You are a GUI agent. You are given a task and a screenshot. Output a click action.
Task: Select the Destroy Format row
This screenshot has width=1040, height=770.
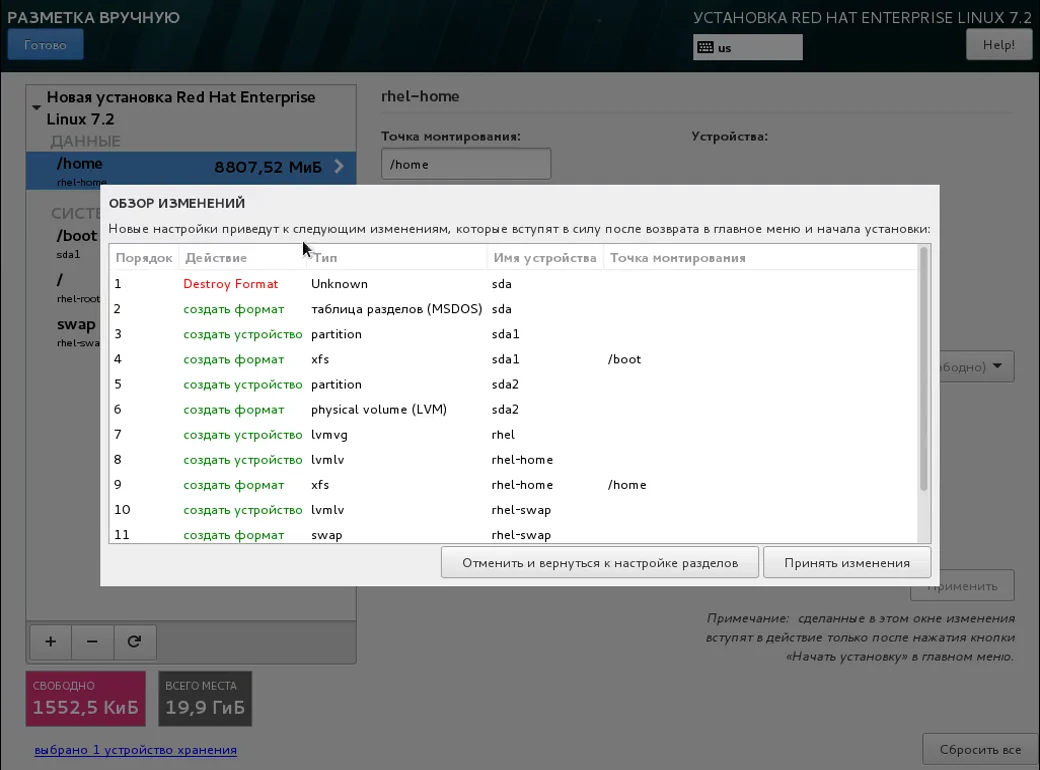coord(513,283)
